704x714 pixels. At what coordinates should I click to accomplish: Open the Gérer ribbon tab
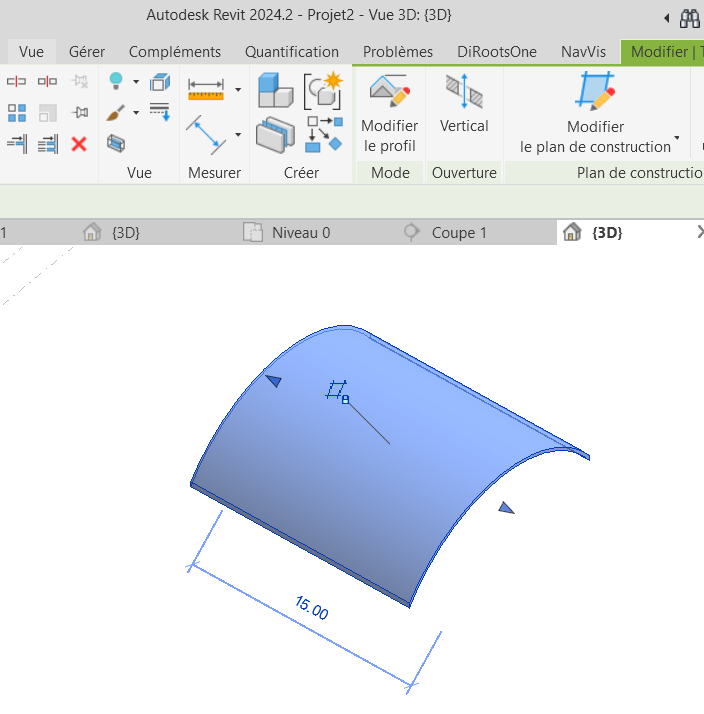pos(87,52)
